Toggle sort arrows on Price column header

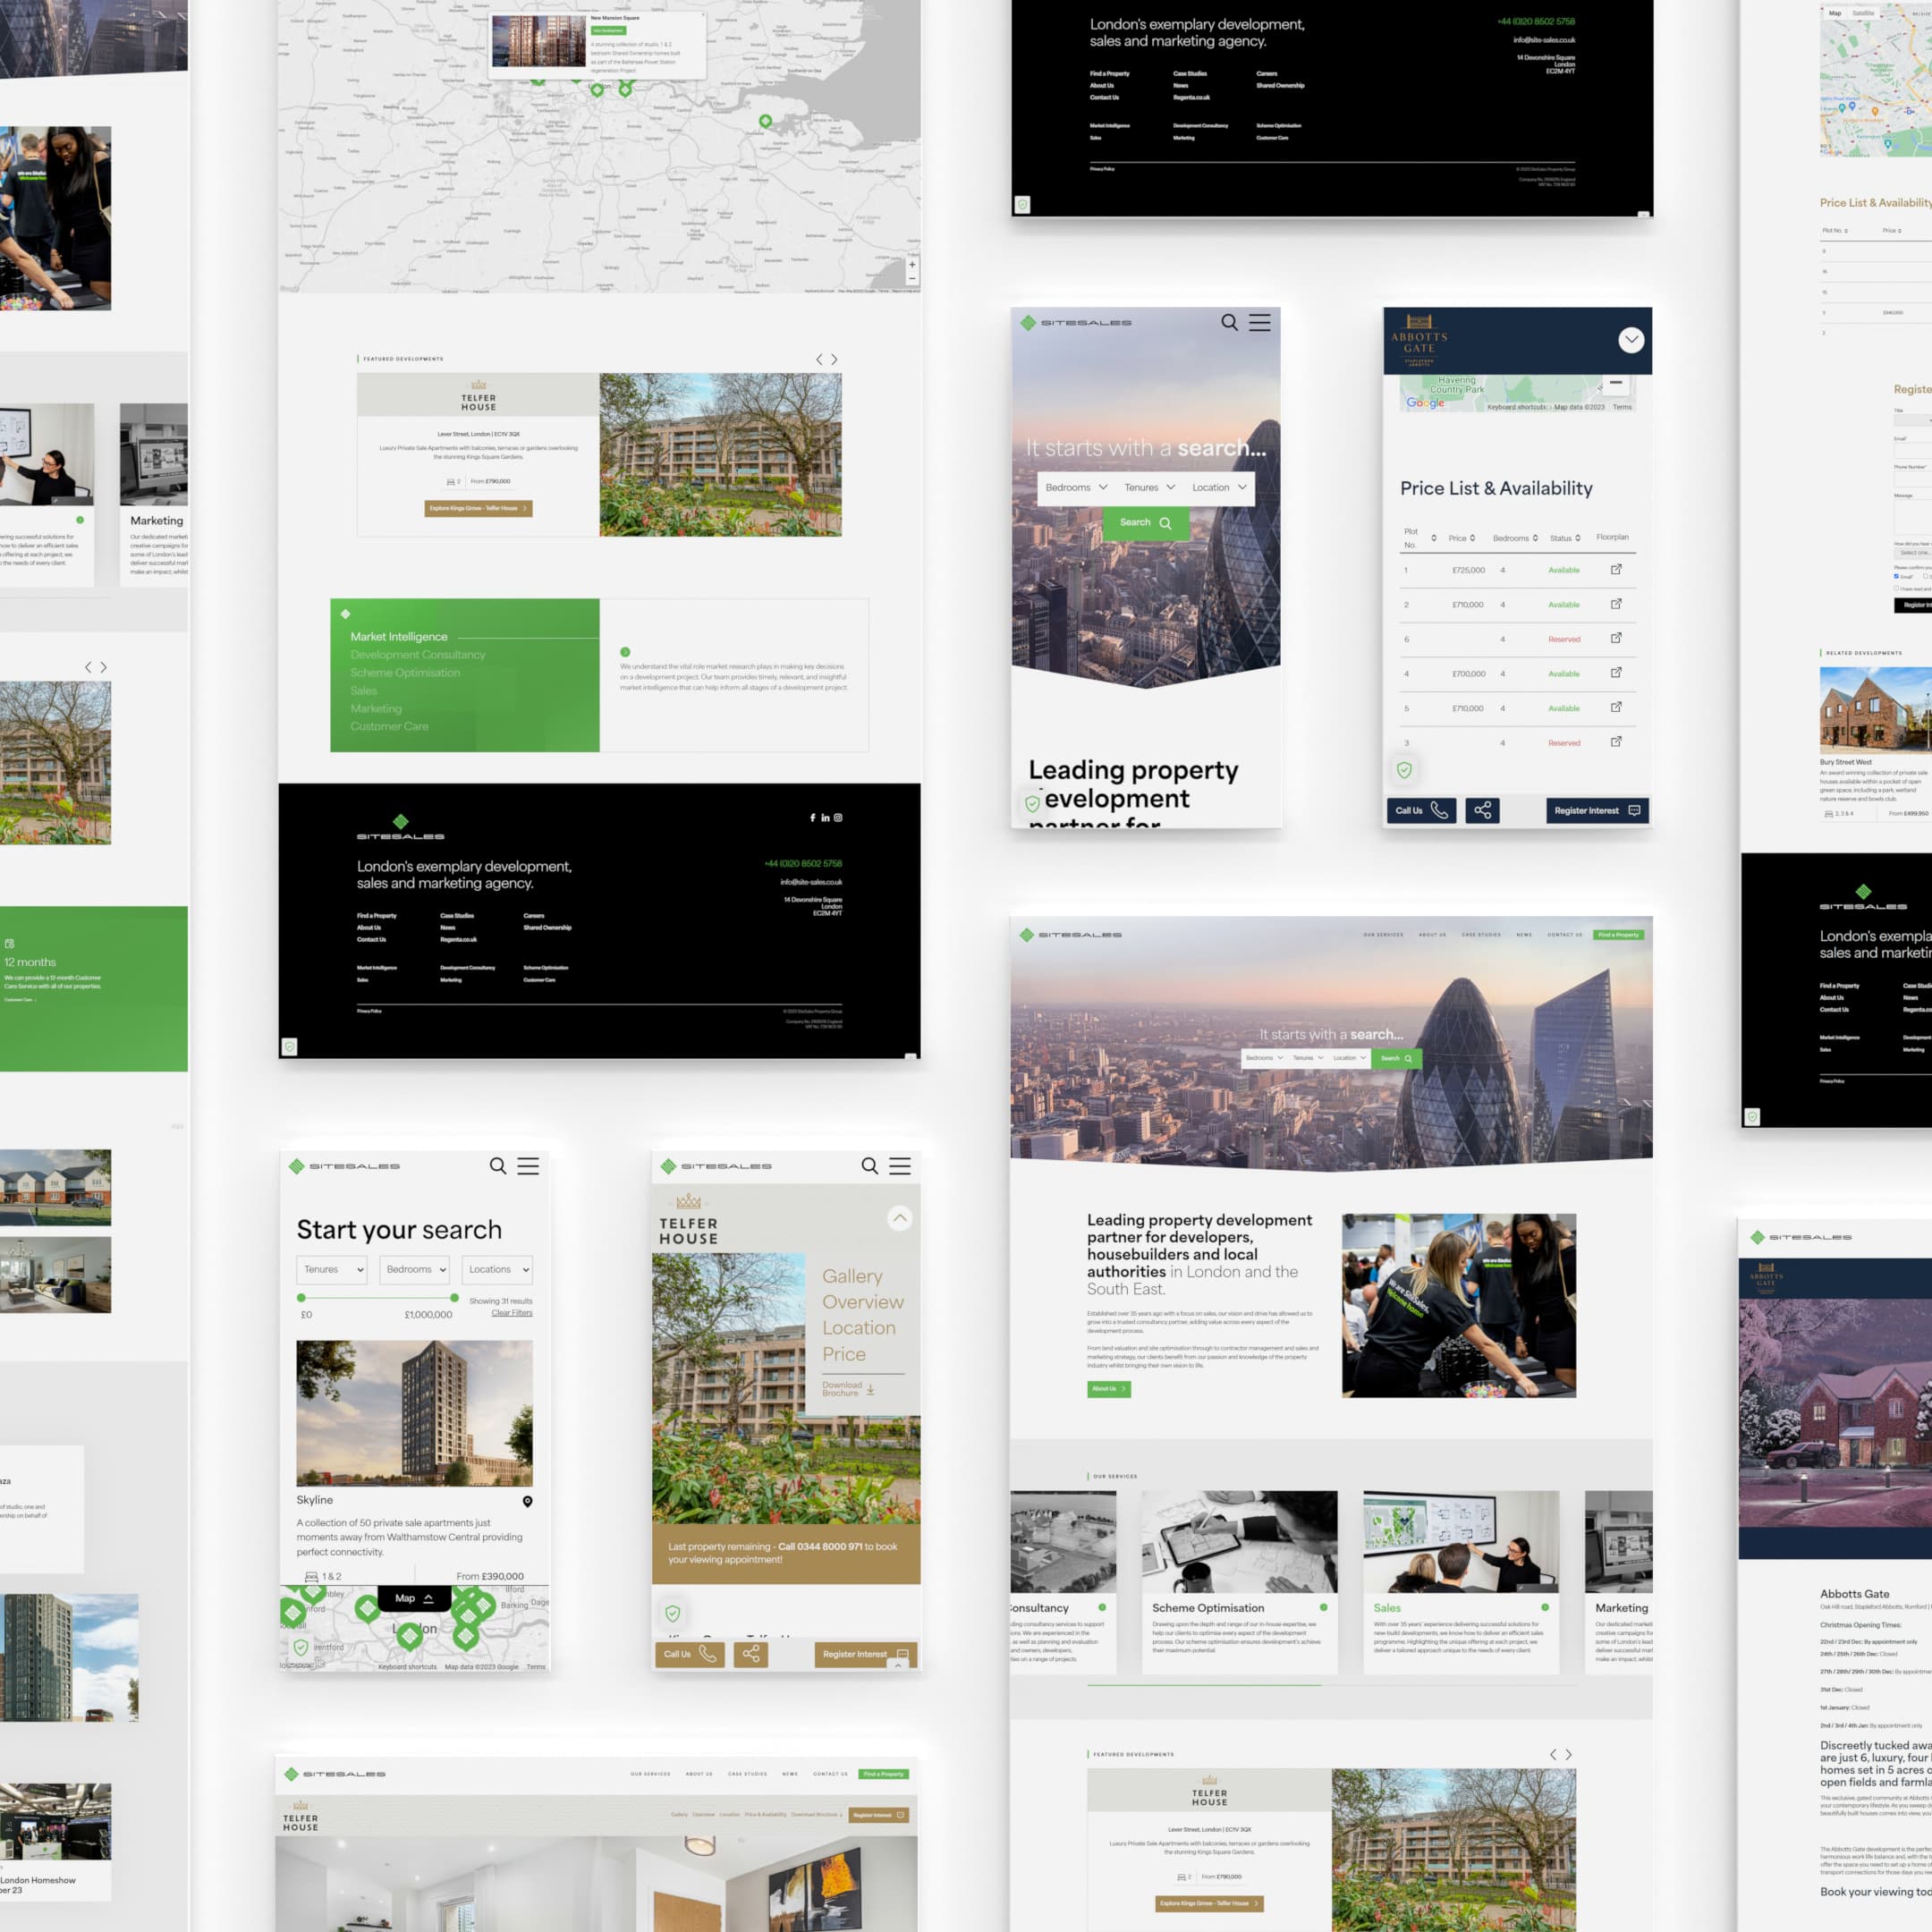point(1472,538)
